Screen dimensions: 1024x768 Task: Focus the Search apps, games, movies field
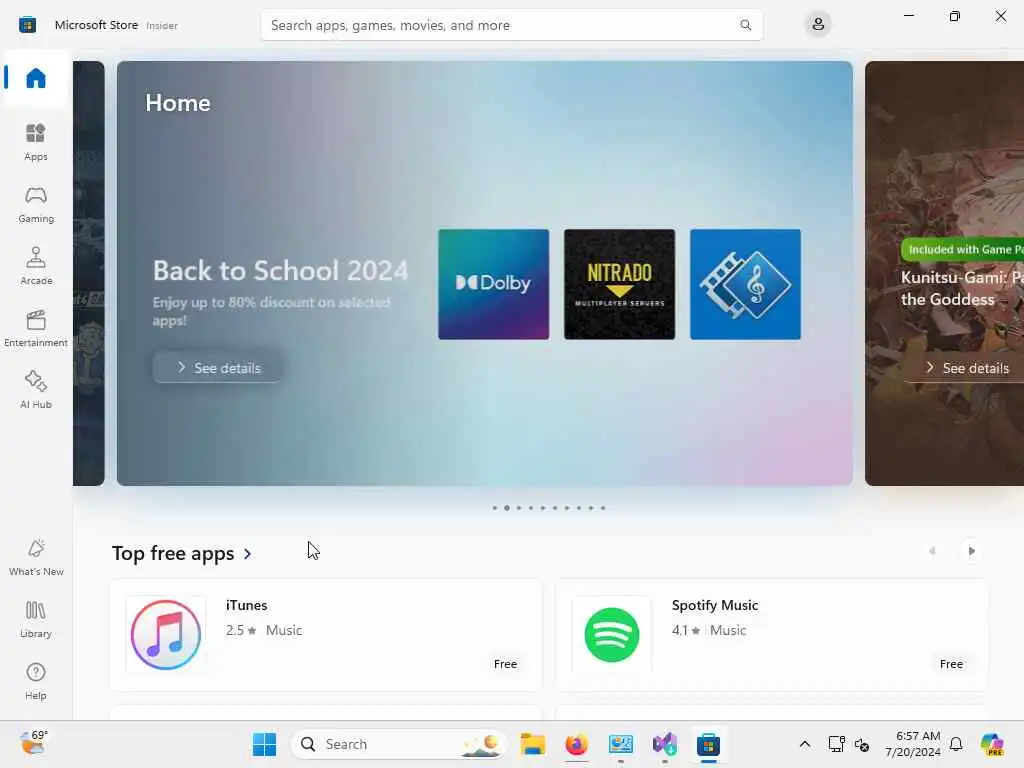tap(511, 25)
